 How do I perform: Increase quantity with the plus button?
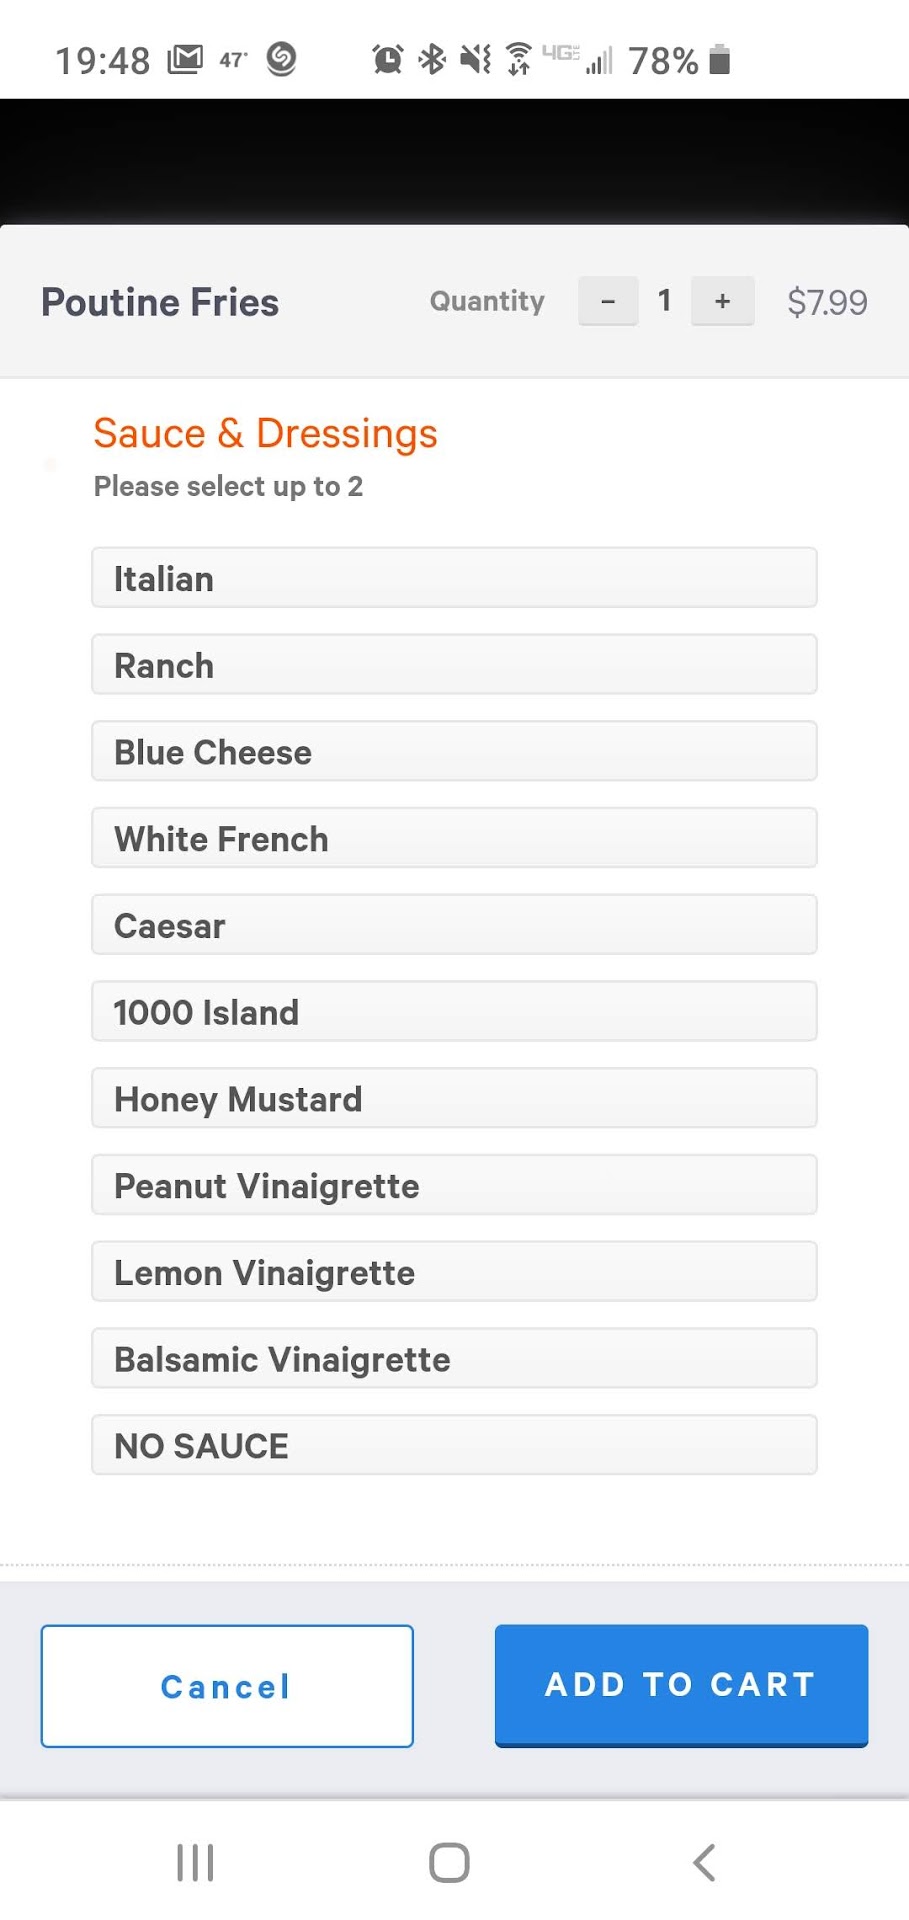[x=722, y=301]
